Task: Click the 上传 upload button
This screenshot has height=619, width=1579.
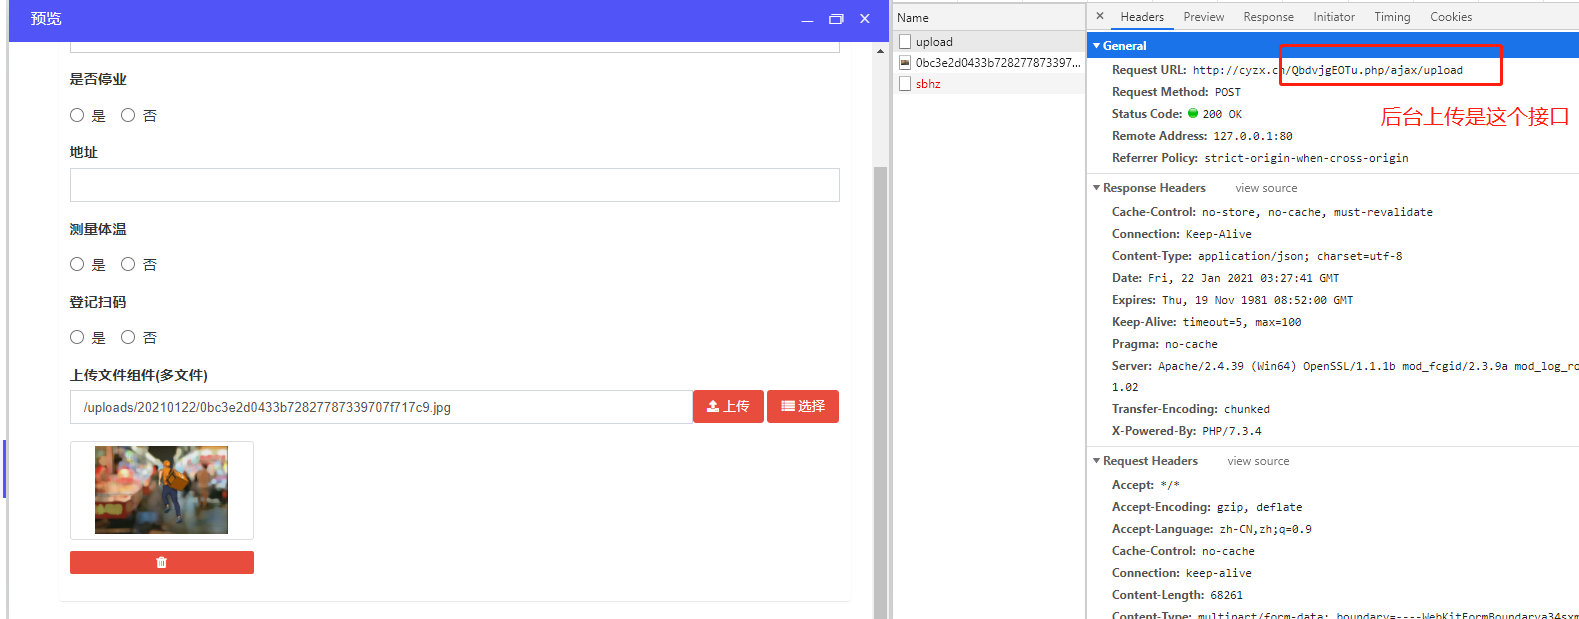Action: click(x=728, y=406)
